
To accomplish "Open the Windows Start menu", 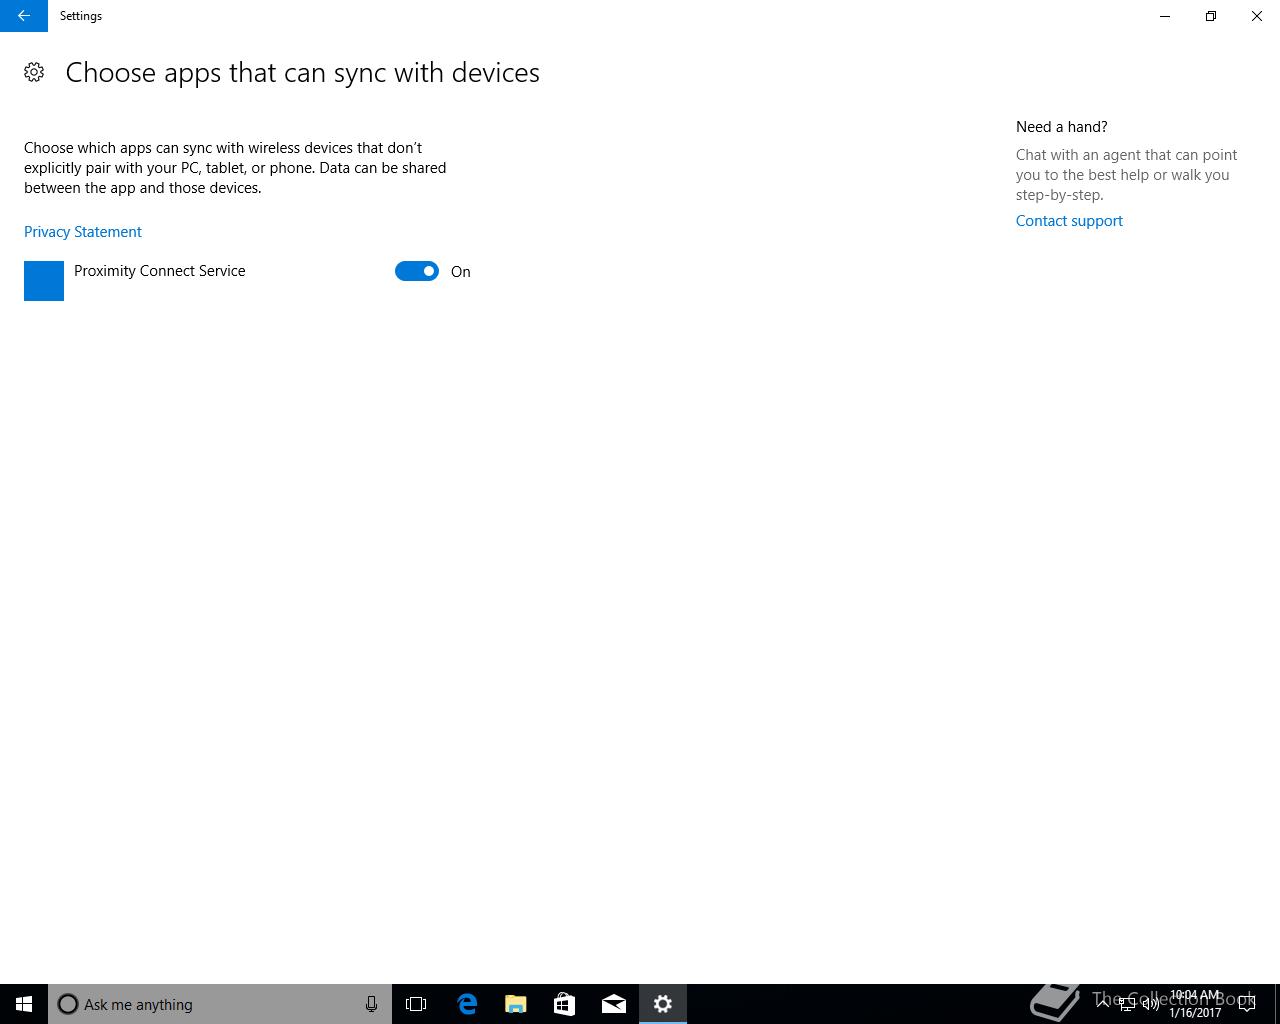I will [x=24, y=1004].
